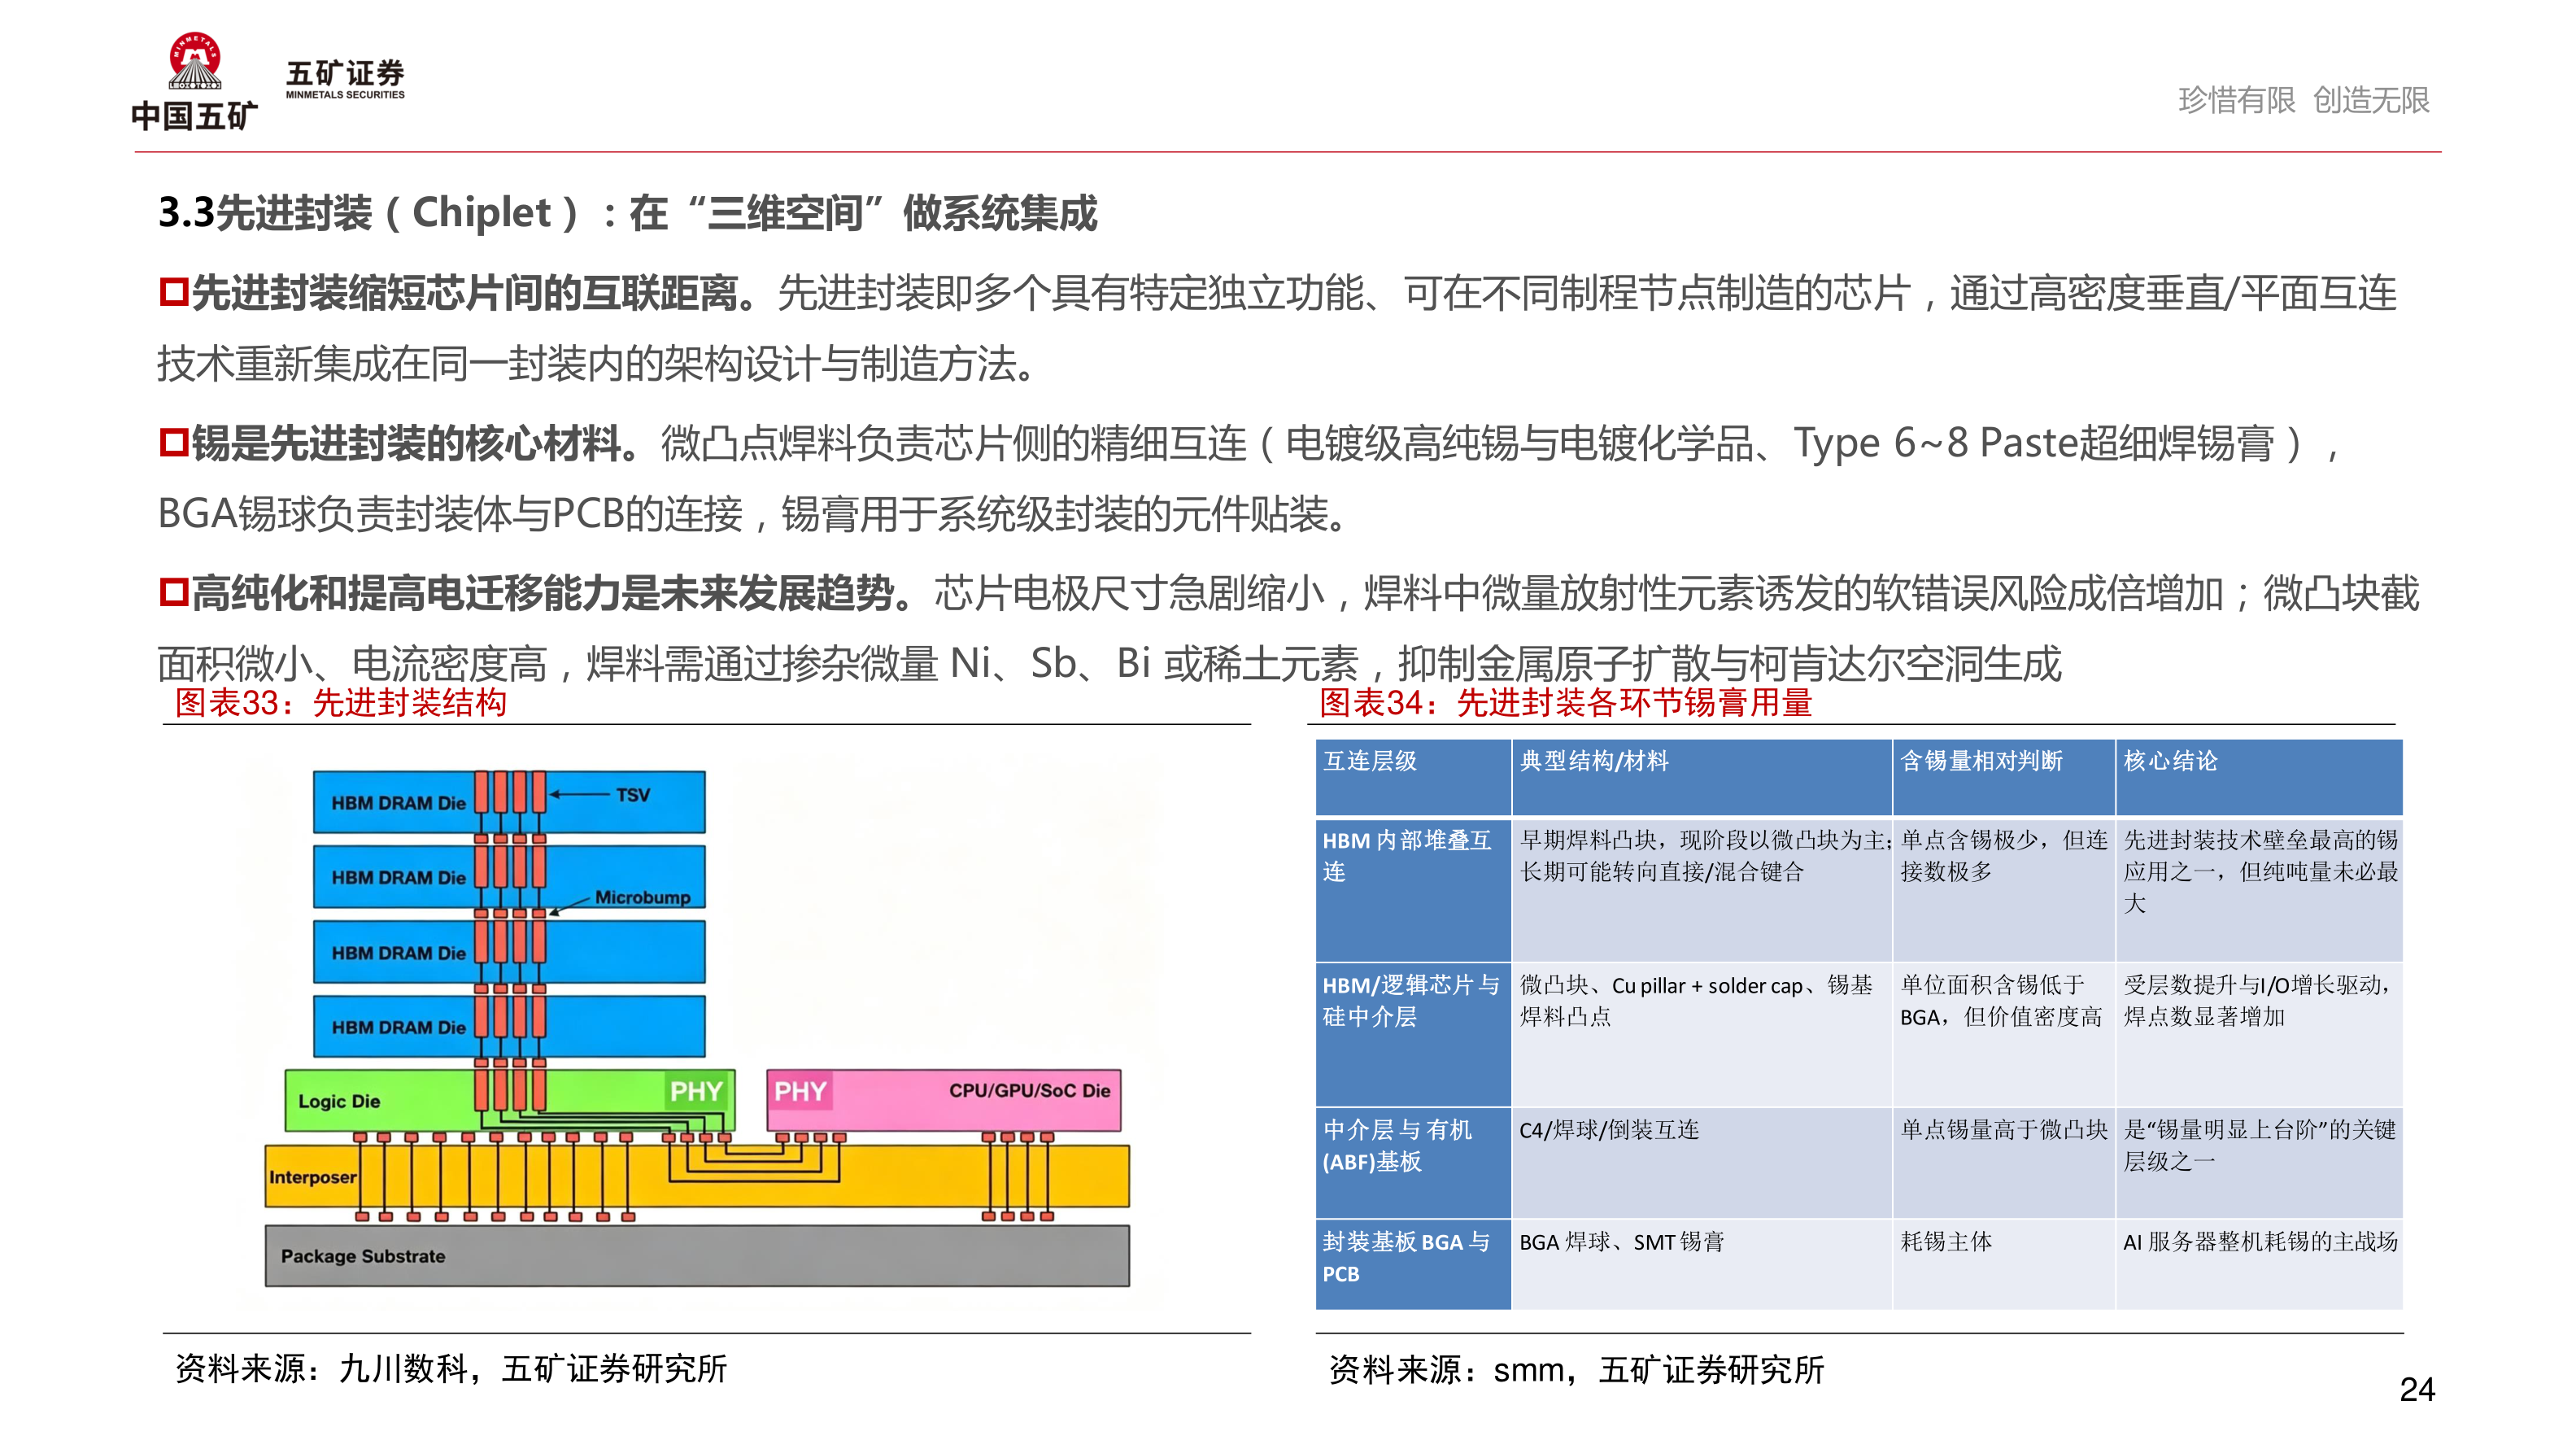Image resolution: width=2576 pixels, height=1449 pixels.
Task: Click the pink PHY block
Action: [800, 1091]
